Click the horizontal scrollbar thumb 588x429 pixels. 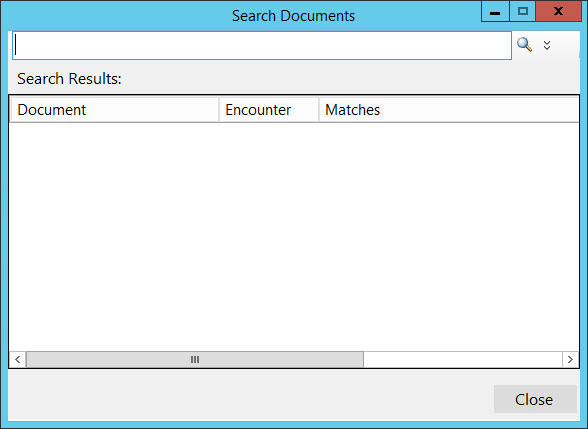click(x=195, y=360)
